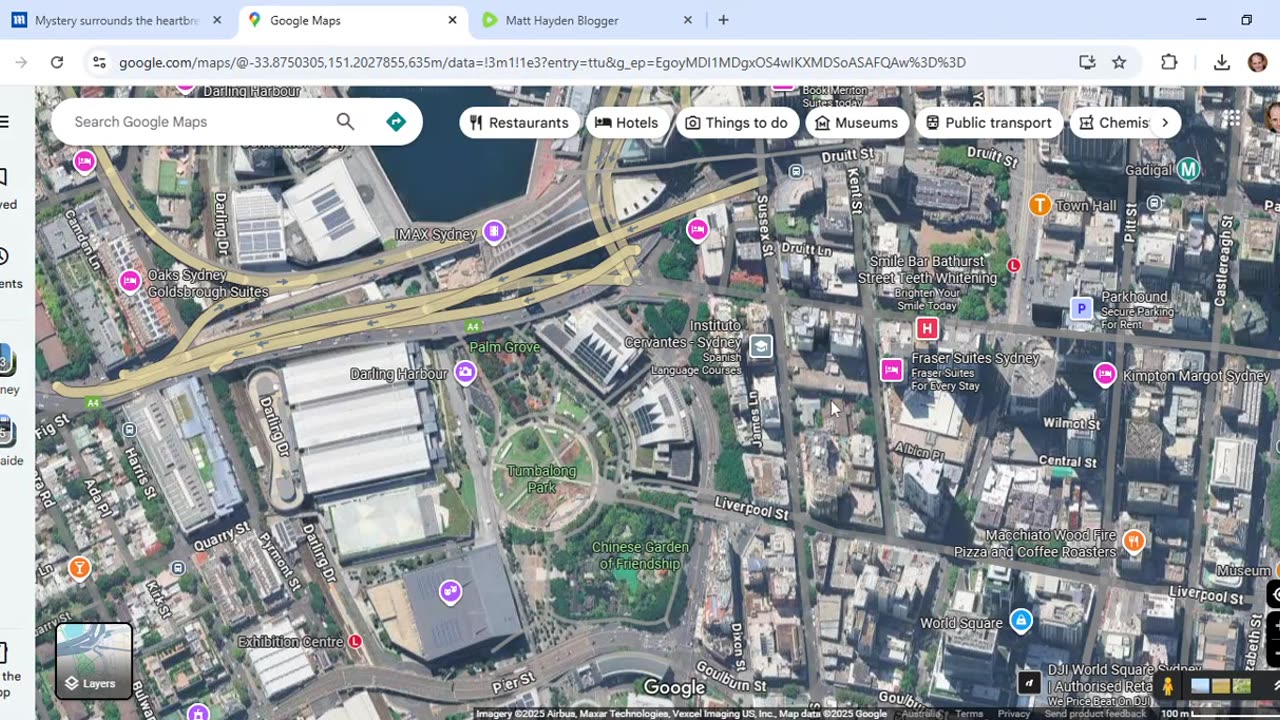Click Chinese Garden of Friendship label
Image resolution: width=1280 pixels, height=720 pixels.
coord(640,555)
